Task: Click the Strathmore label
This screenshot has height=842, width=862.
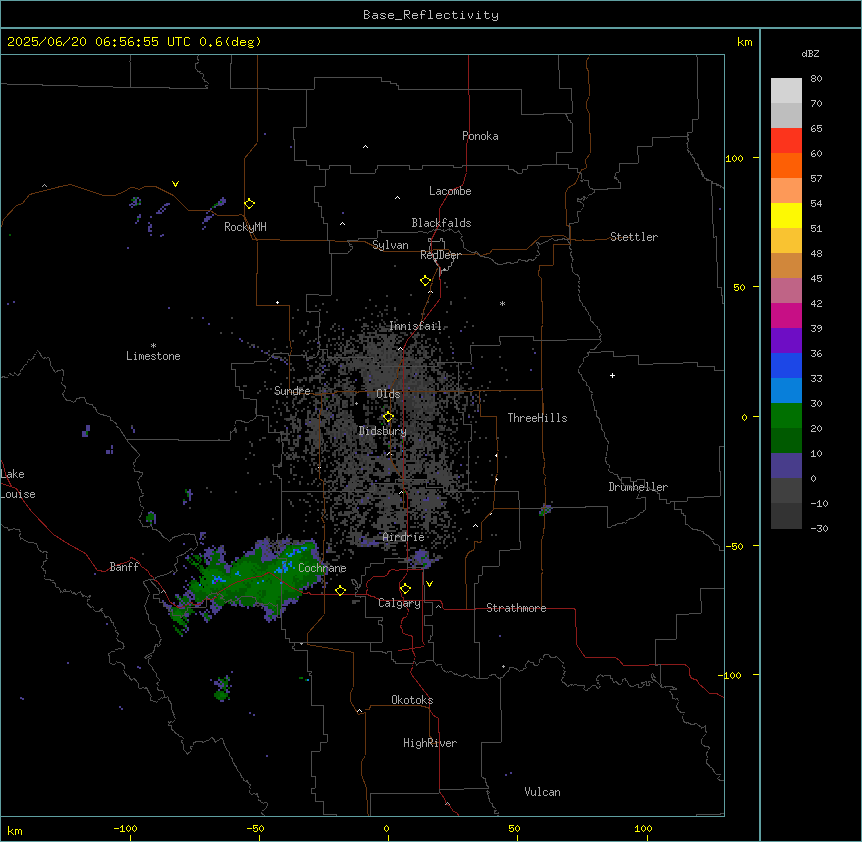Action: pos(516,608)
